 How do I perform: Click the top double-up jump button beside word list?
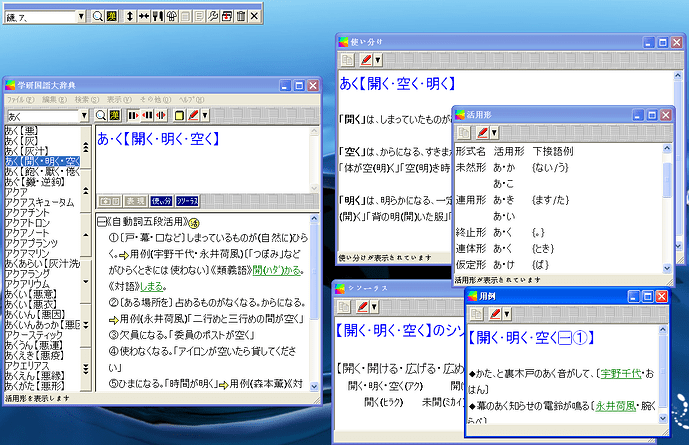86,148
